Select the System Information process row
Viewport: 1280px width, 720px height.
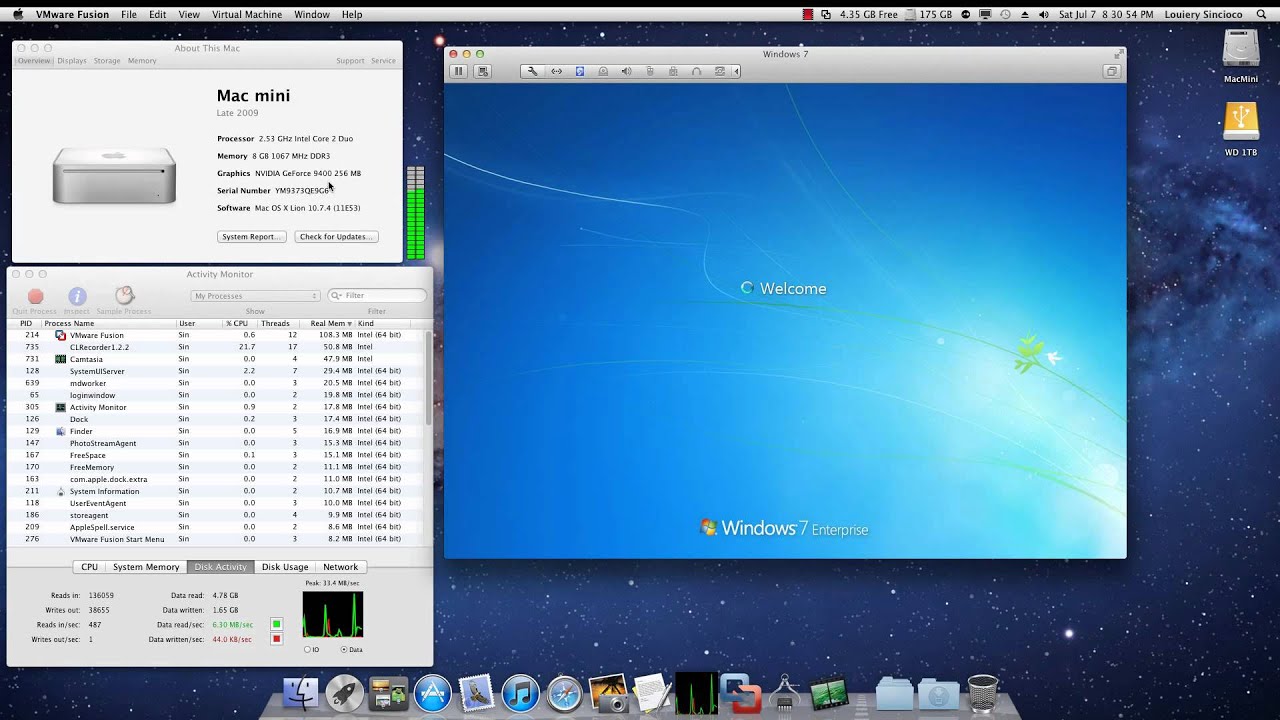(x=216, y=491)
